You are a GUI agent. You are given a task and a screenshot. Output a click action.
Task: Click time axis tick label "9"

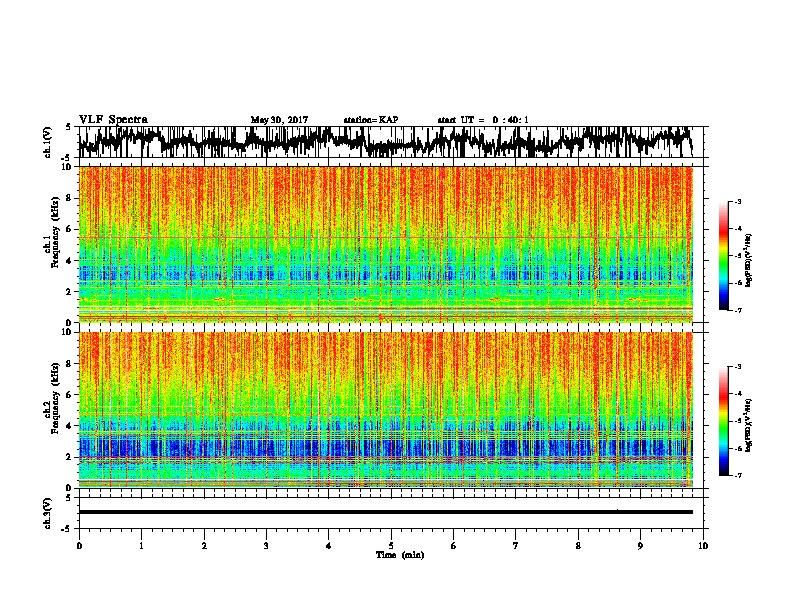640,546
